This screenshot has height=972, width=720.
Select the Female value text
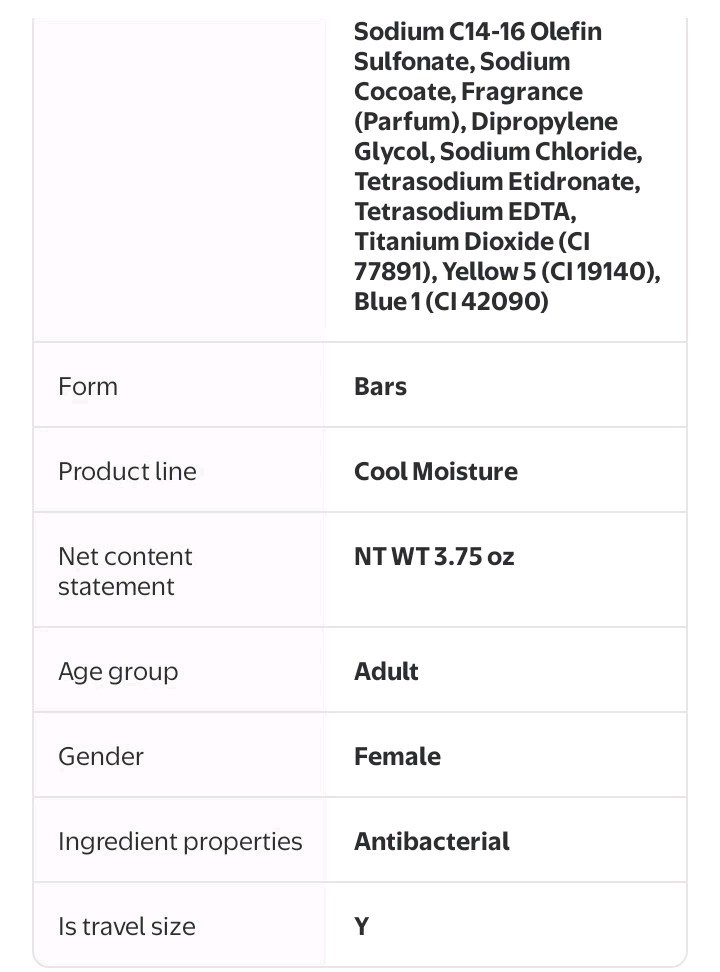coord(397,756)
